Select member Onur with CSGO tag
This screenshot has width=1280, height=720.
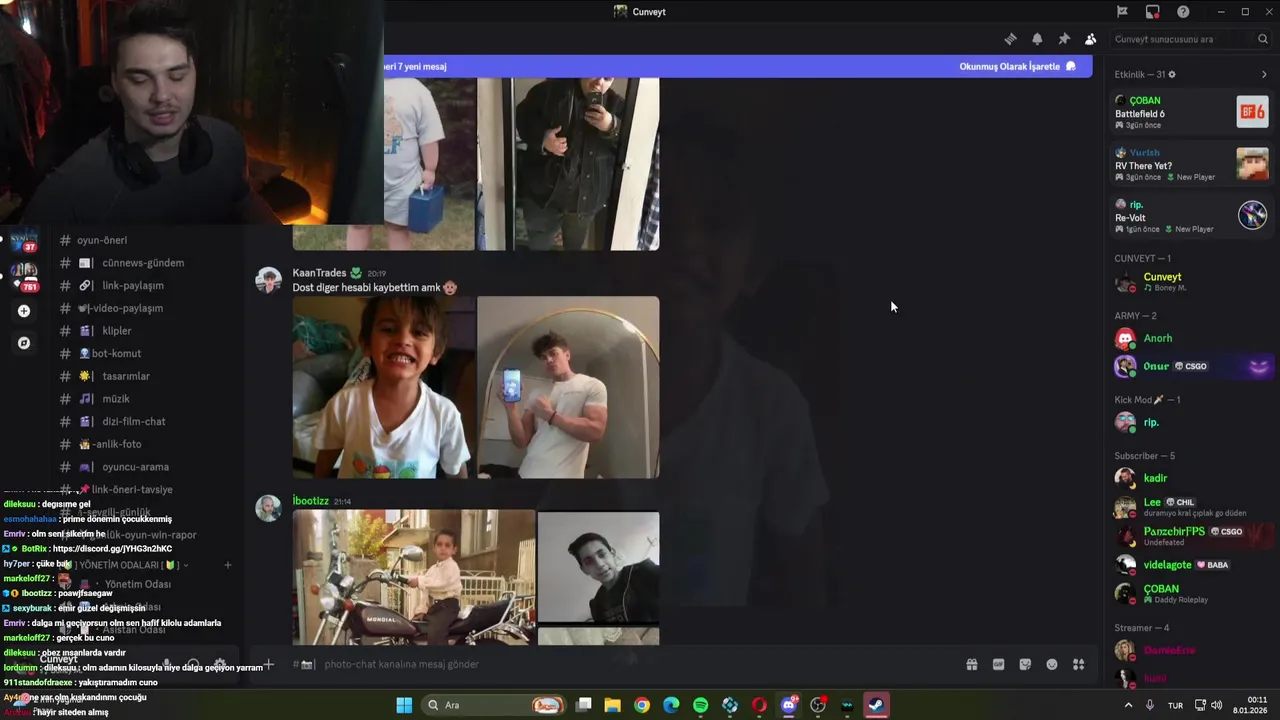point(1191,366)
